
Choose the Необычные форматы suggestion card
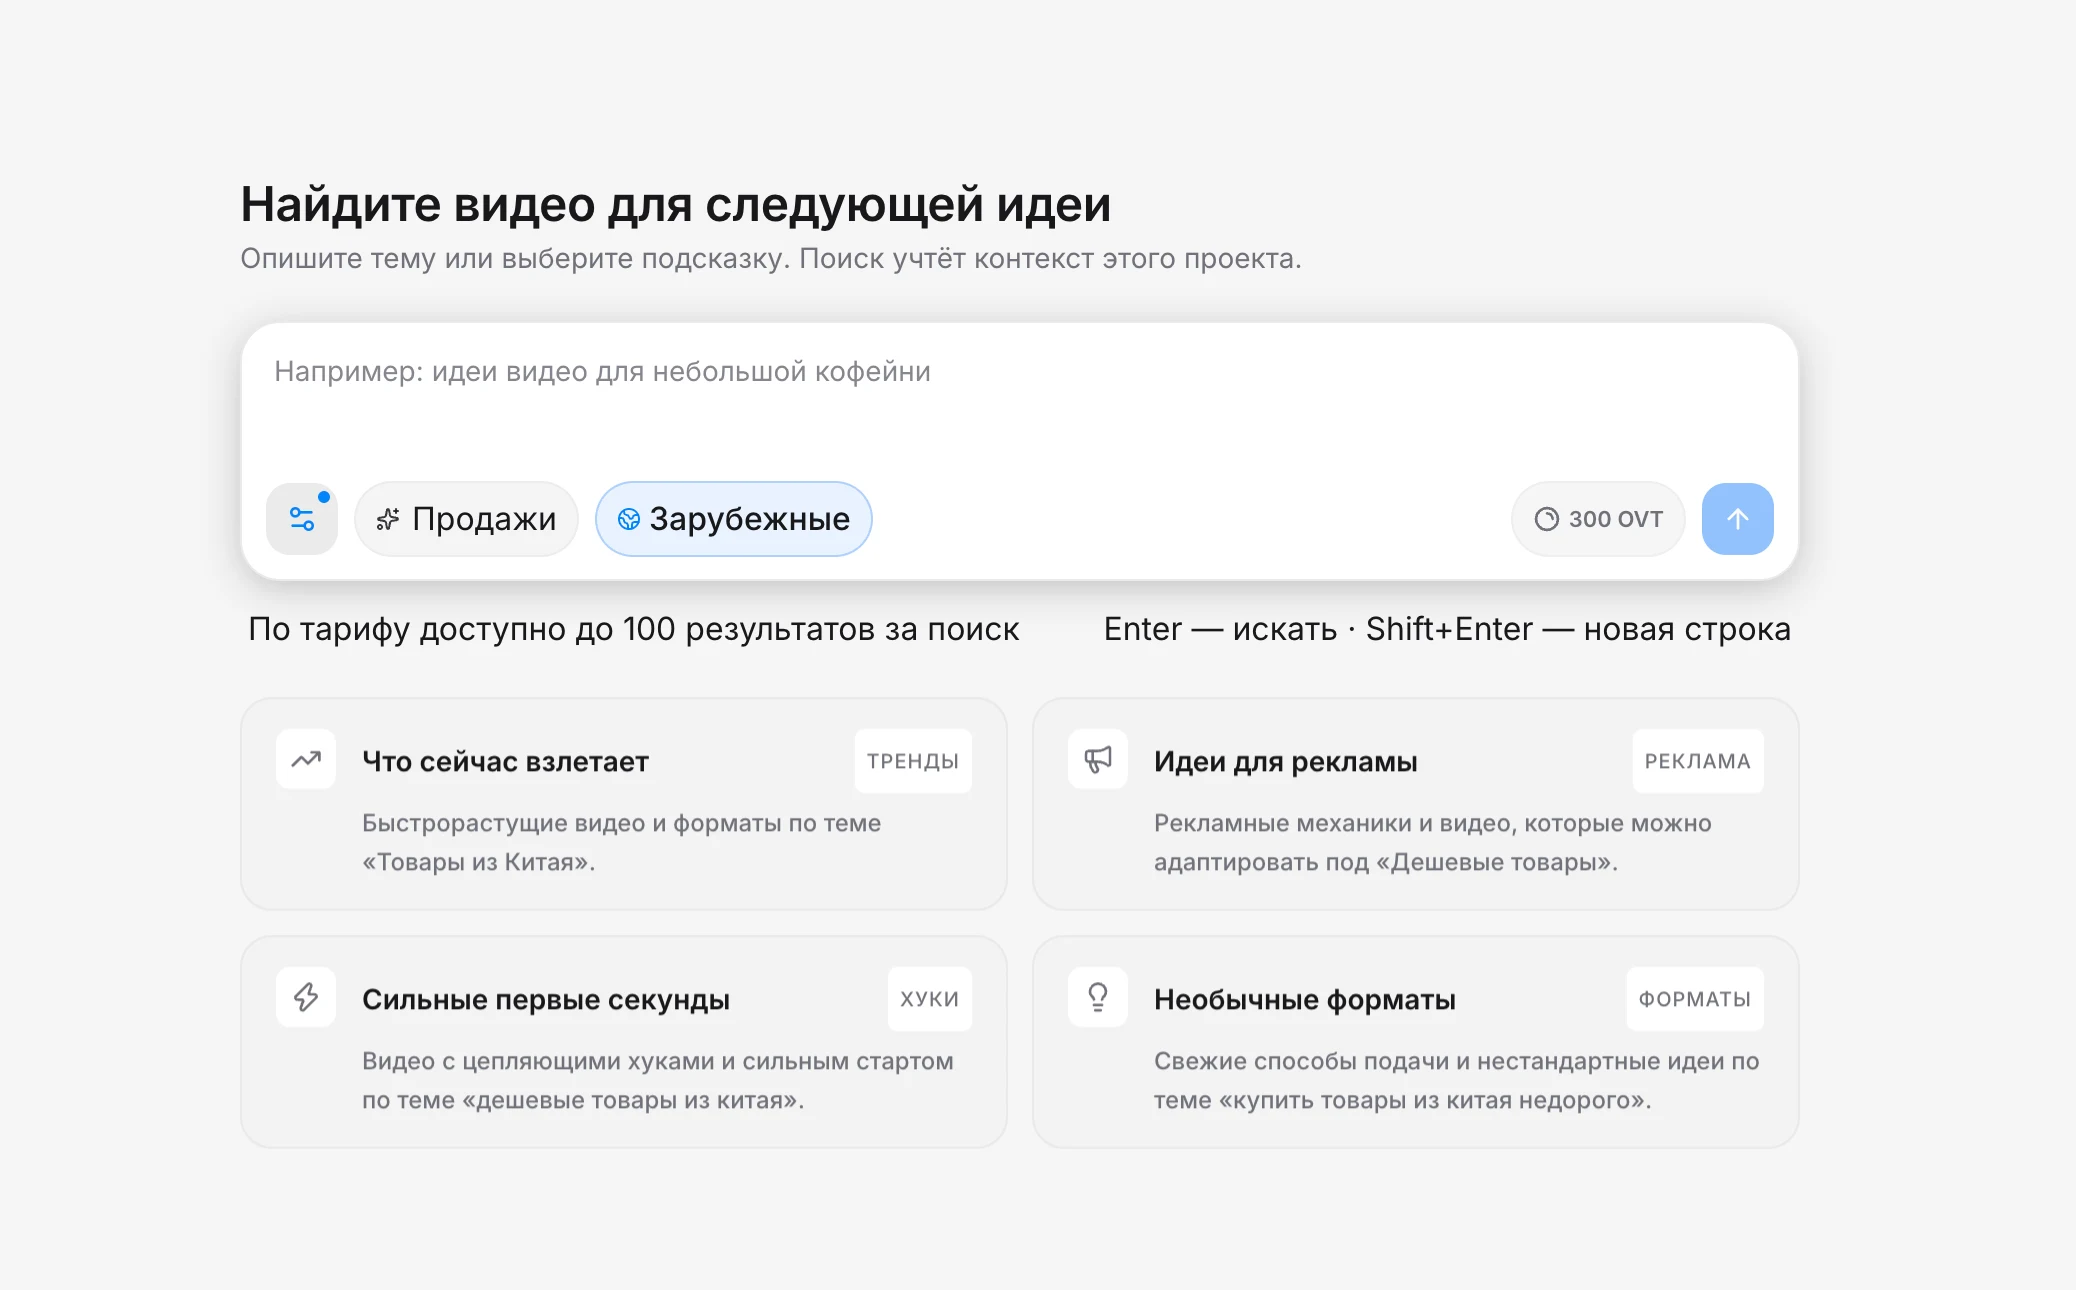pyautogui.click(x=1416, y=1042)
